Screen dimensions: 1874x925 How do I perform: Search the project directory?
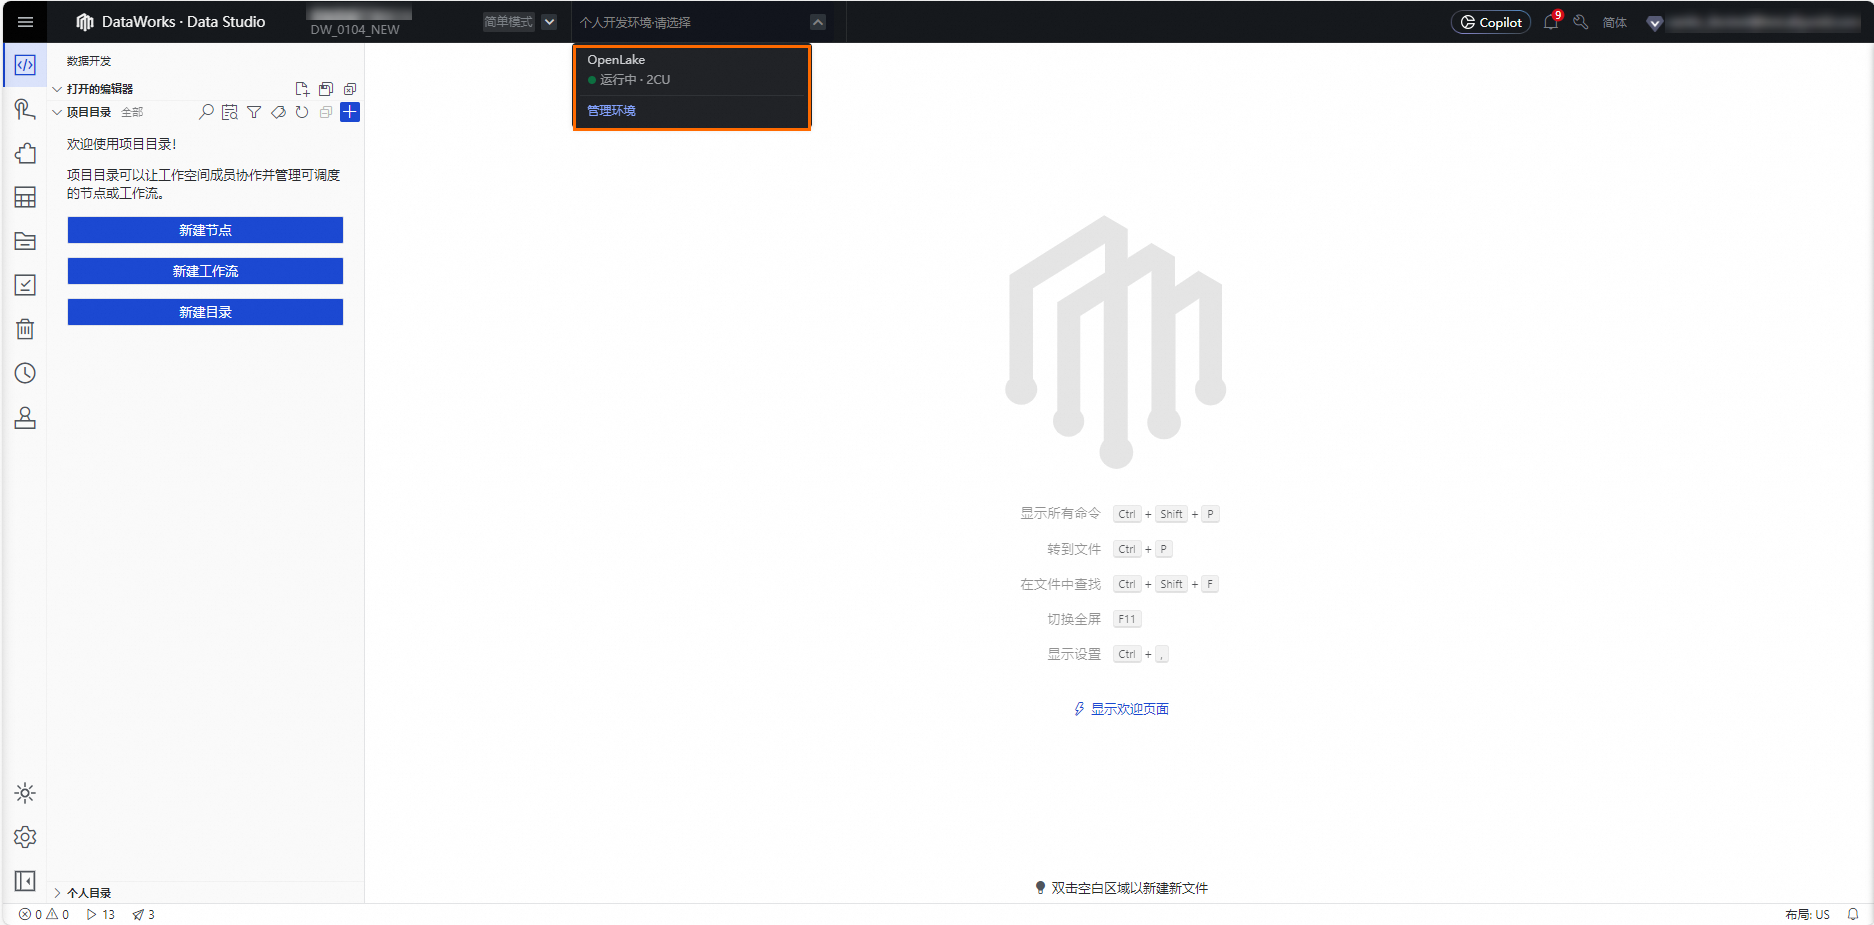pyautogui.click(x=206, y=112)
